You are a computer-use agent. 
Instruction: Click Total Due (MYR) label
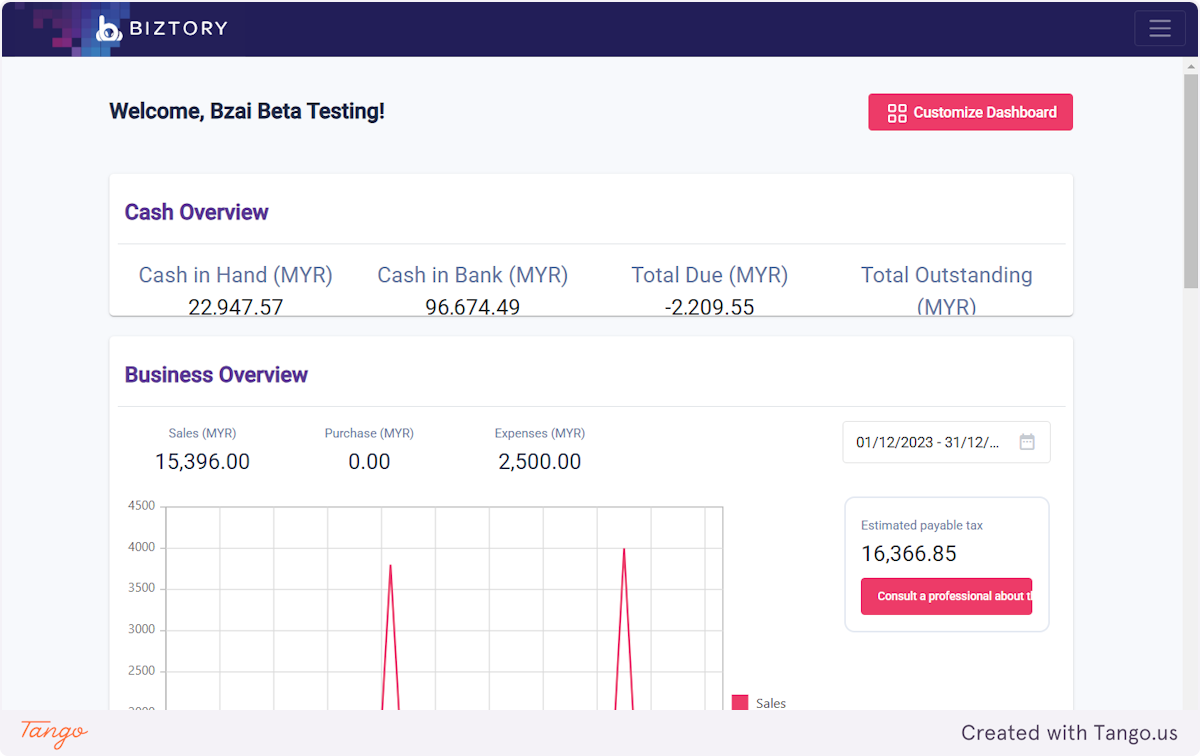click(709, 275)
